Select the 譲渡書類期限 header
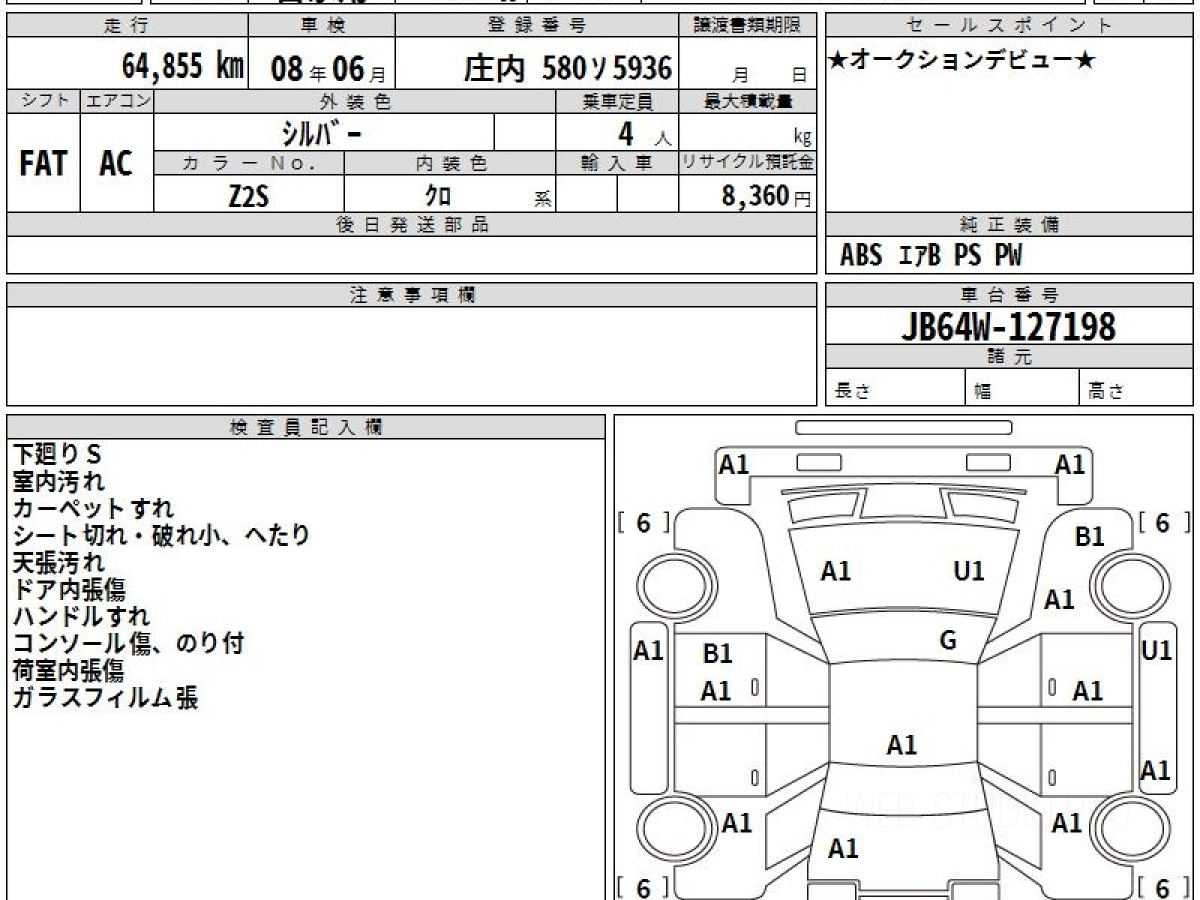 click(747, 26)
